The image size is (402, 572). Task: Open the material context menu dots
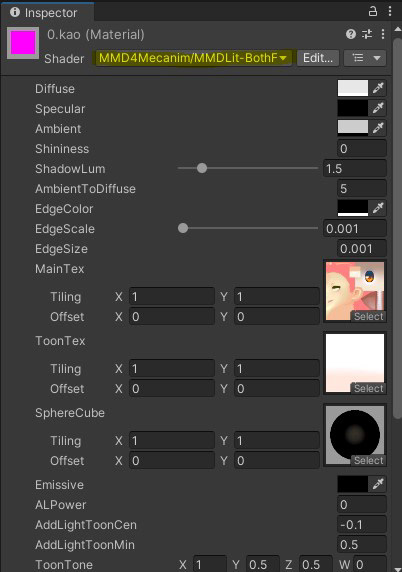coord(383,34)
